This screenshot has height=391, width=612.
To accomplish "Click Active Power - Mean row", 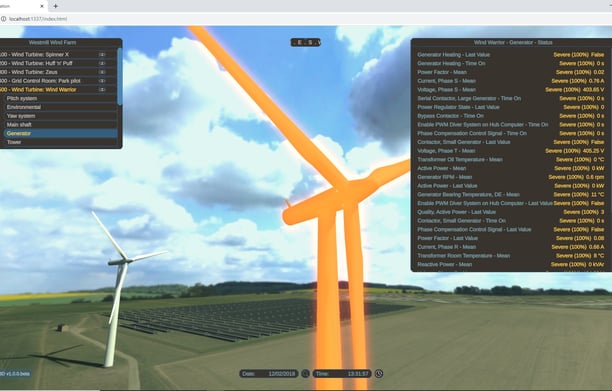I will click(x=511, y=168).
